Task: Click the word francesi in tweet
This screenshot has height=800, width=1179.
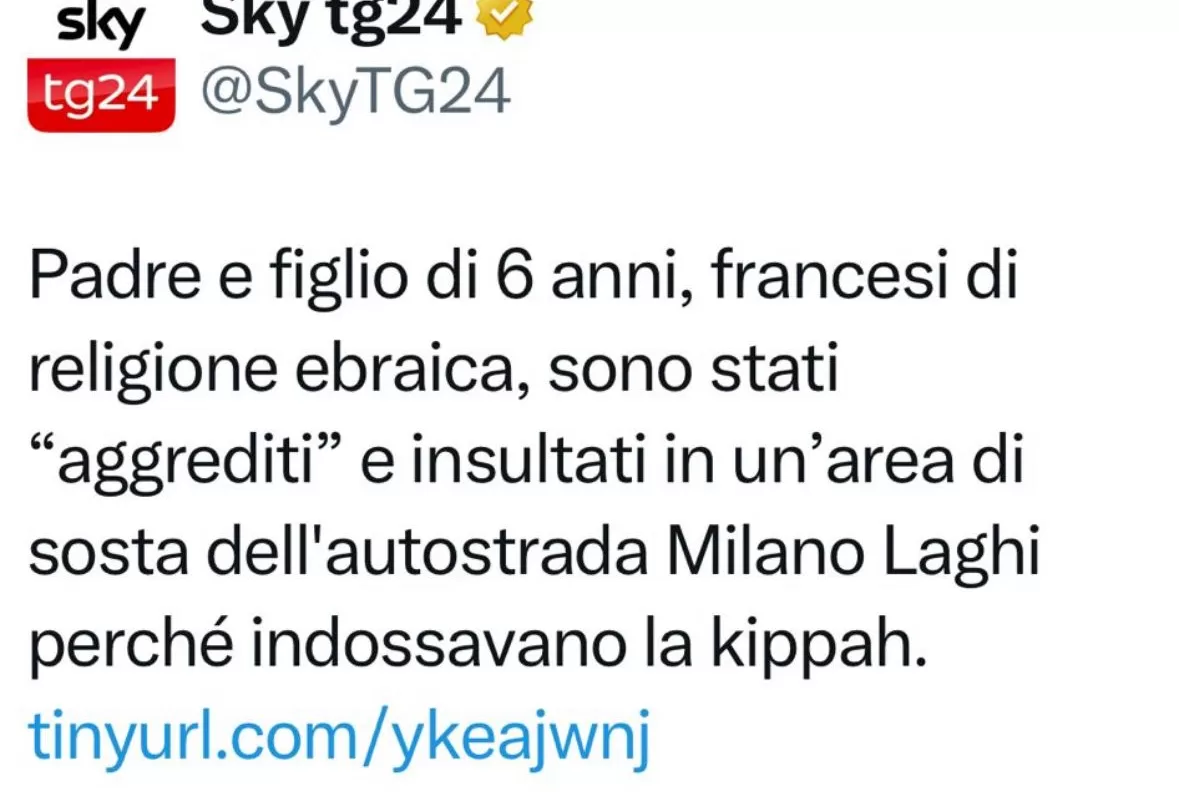Action: (x=829, y=274)
